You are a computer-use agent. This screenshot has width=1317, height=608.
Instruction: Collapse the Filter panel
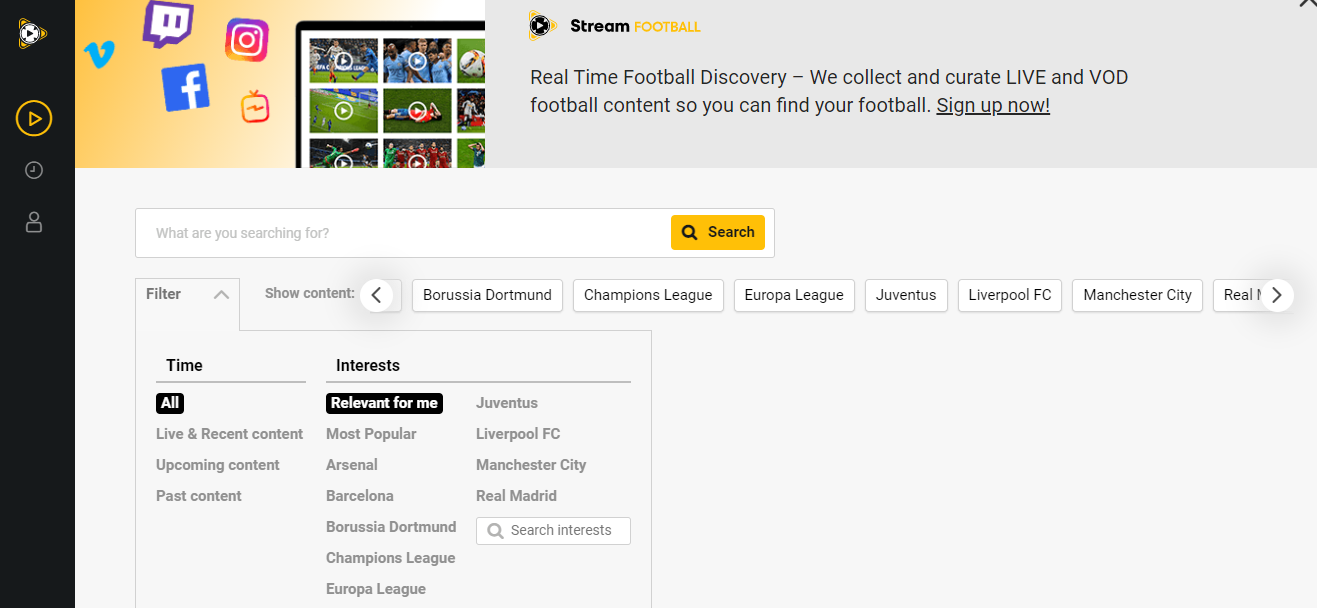[x=188, y=294]
